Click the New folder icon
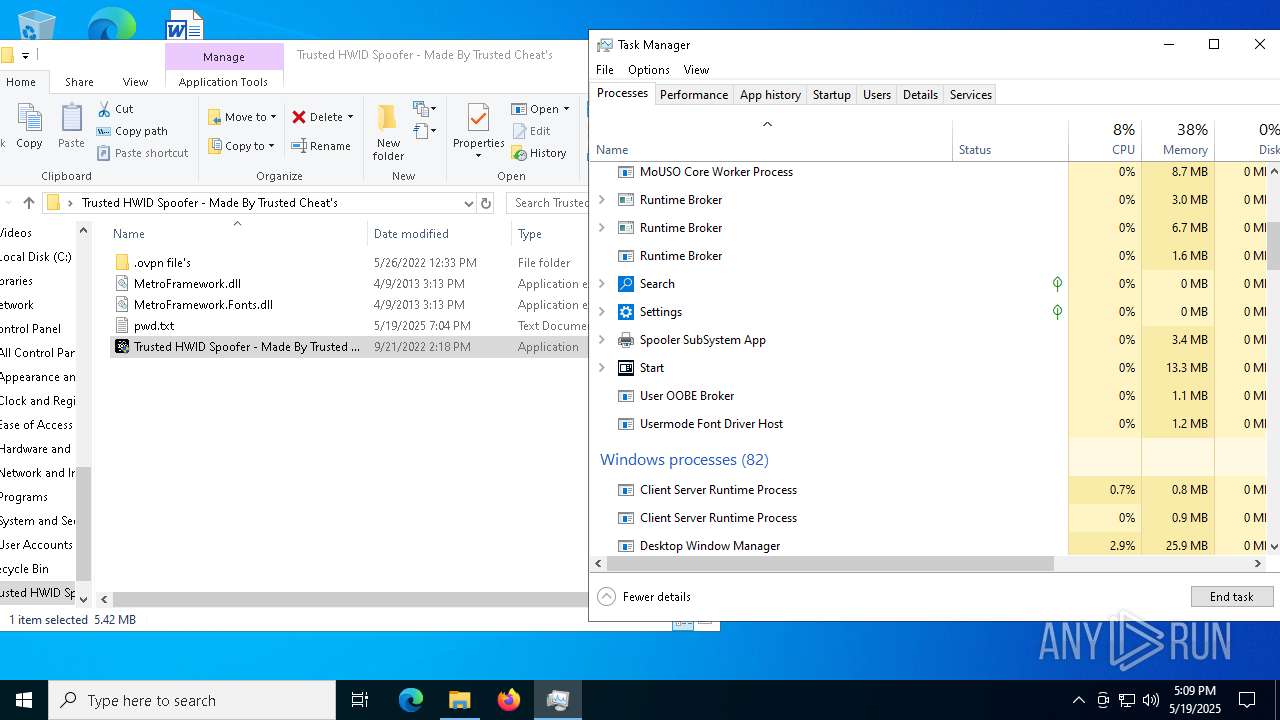1280x720 pixels. (388, 118)
